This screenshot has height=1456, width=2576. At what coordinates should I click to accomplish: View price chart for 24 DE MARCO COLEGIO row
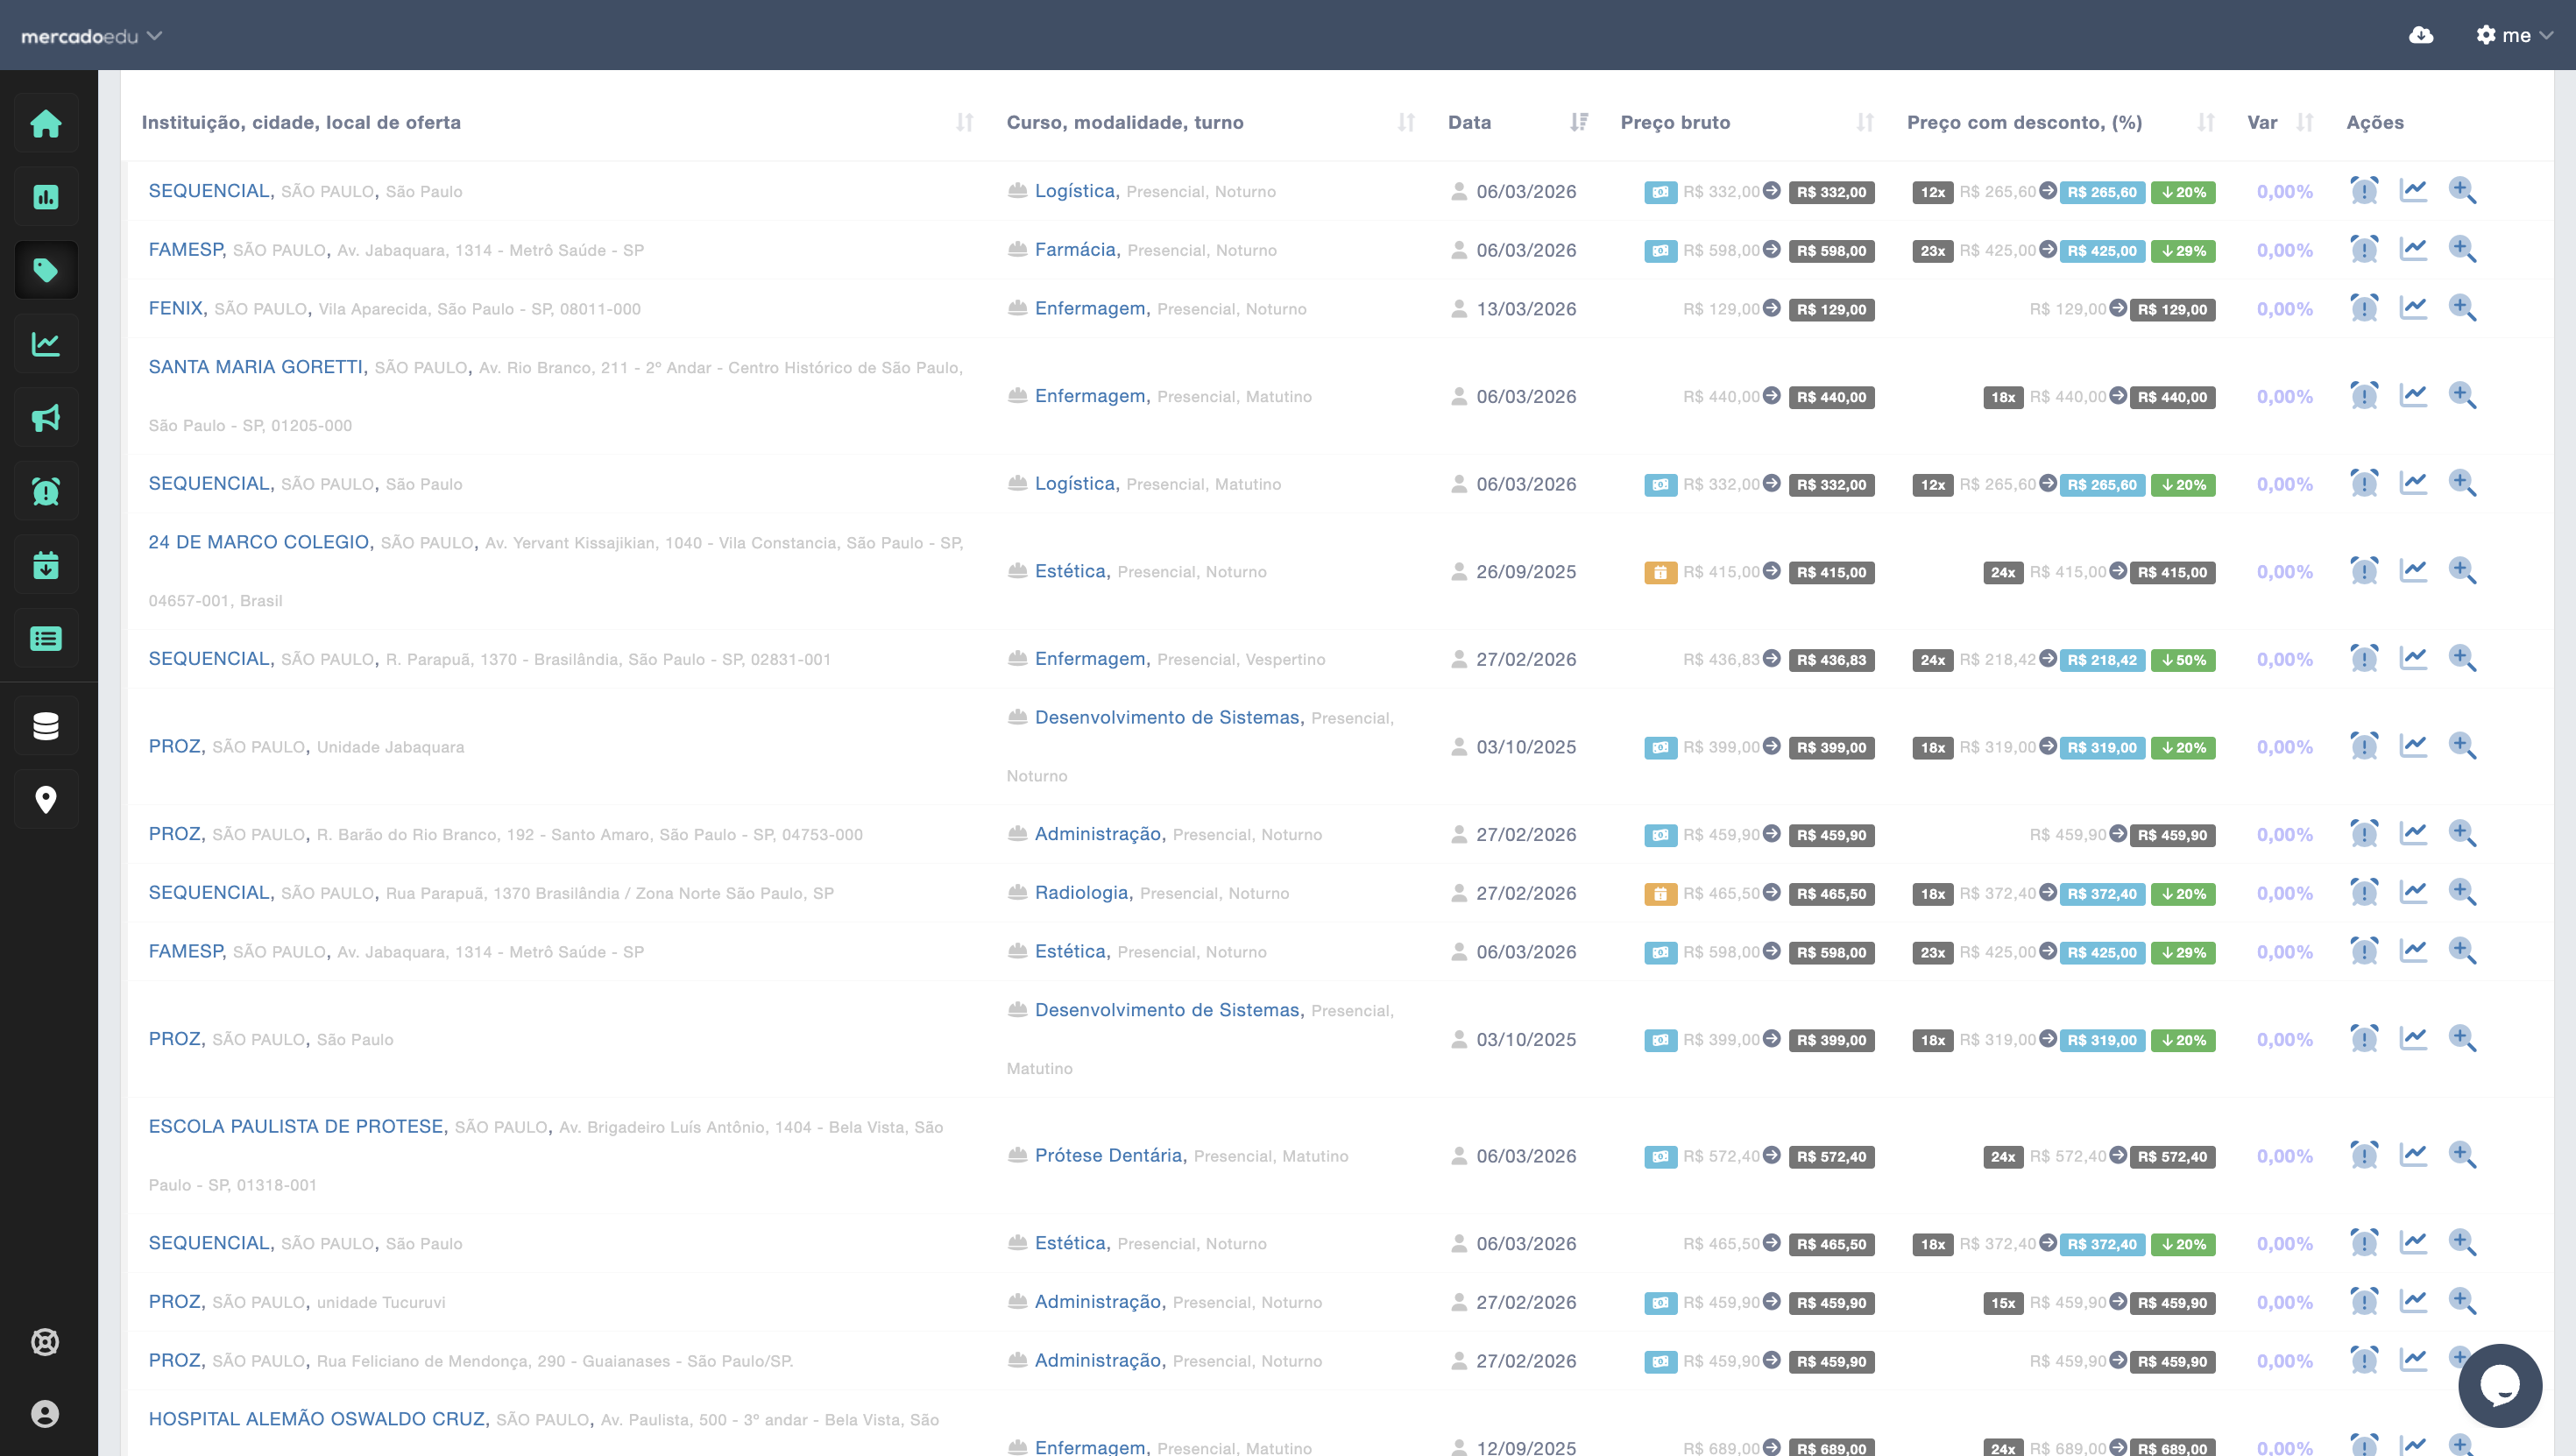(x=2414, y=570)
